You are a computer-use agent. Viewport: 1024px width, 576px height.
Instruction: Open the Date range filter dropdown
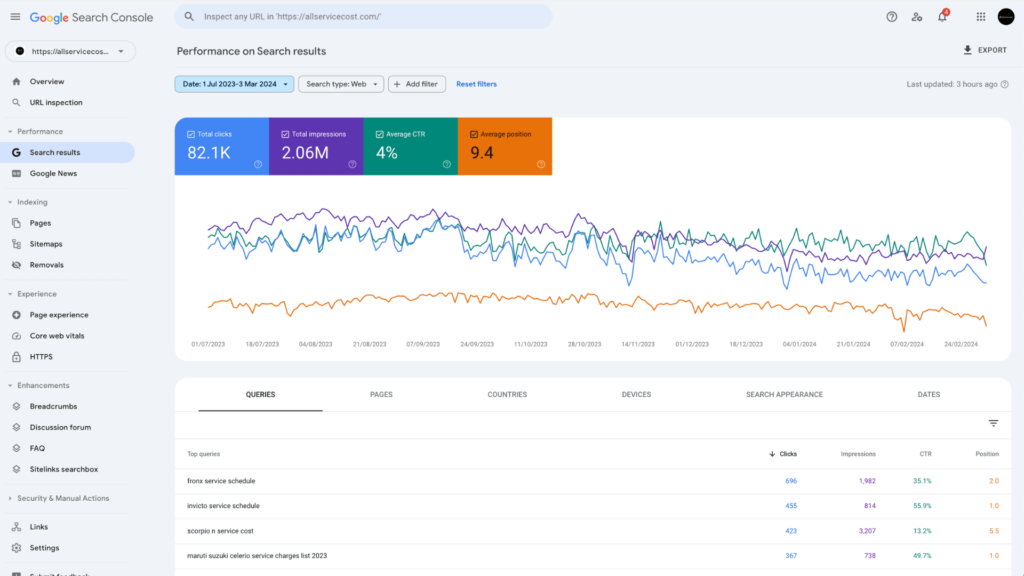(x=234, y=84)
